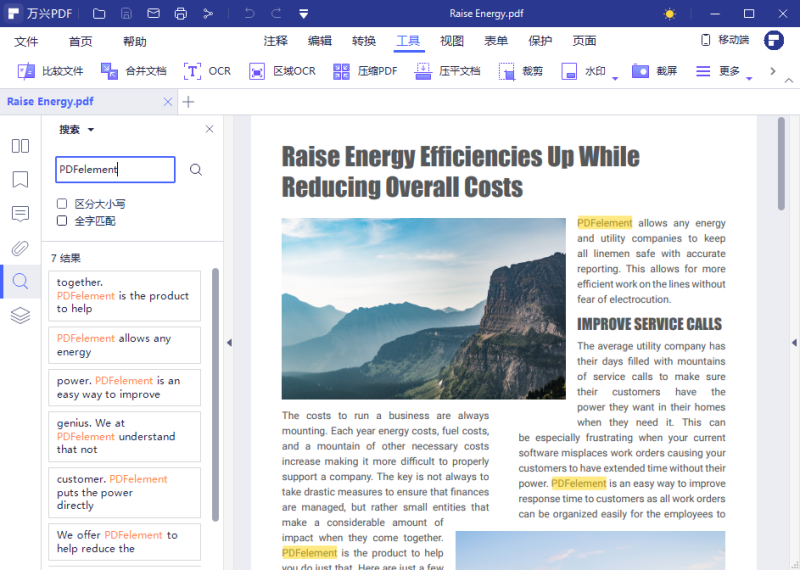Click the 压缩PDF compress tool
Screen dimensions: 800x570
[365, 71]
